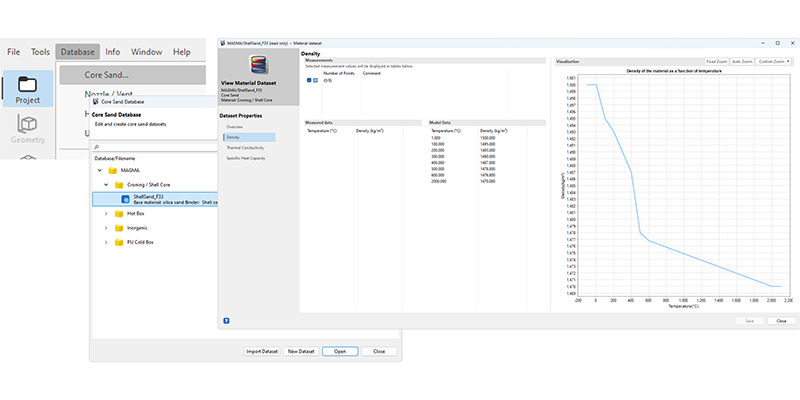Click Model Data temperature value 400.000
Image resolution: width=800 pixels, height=400 pixels.
point(438,163)
